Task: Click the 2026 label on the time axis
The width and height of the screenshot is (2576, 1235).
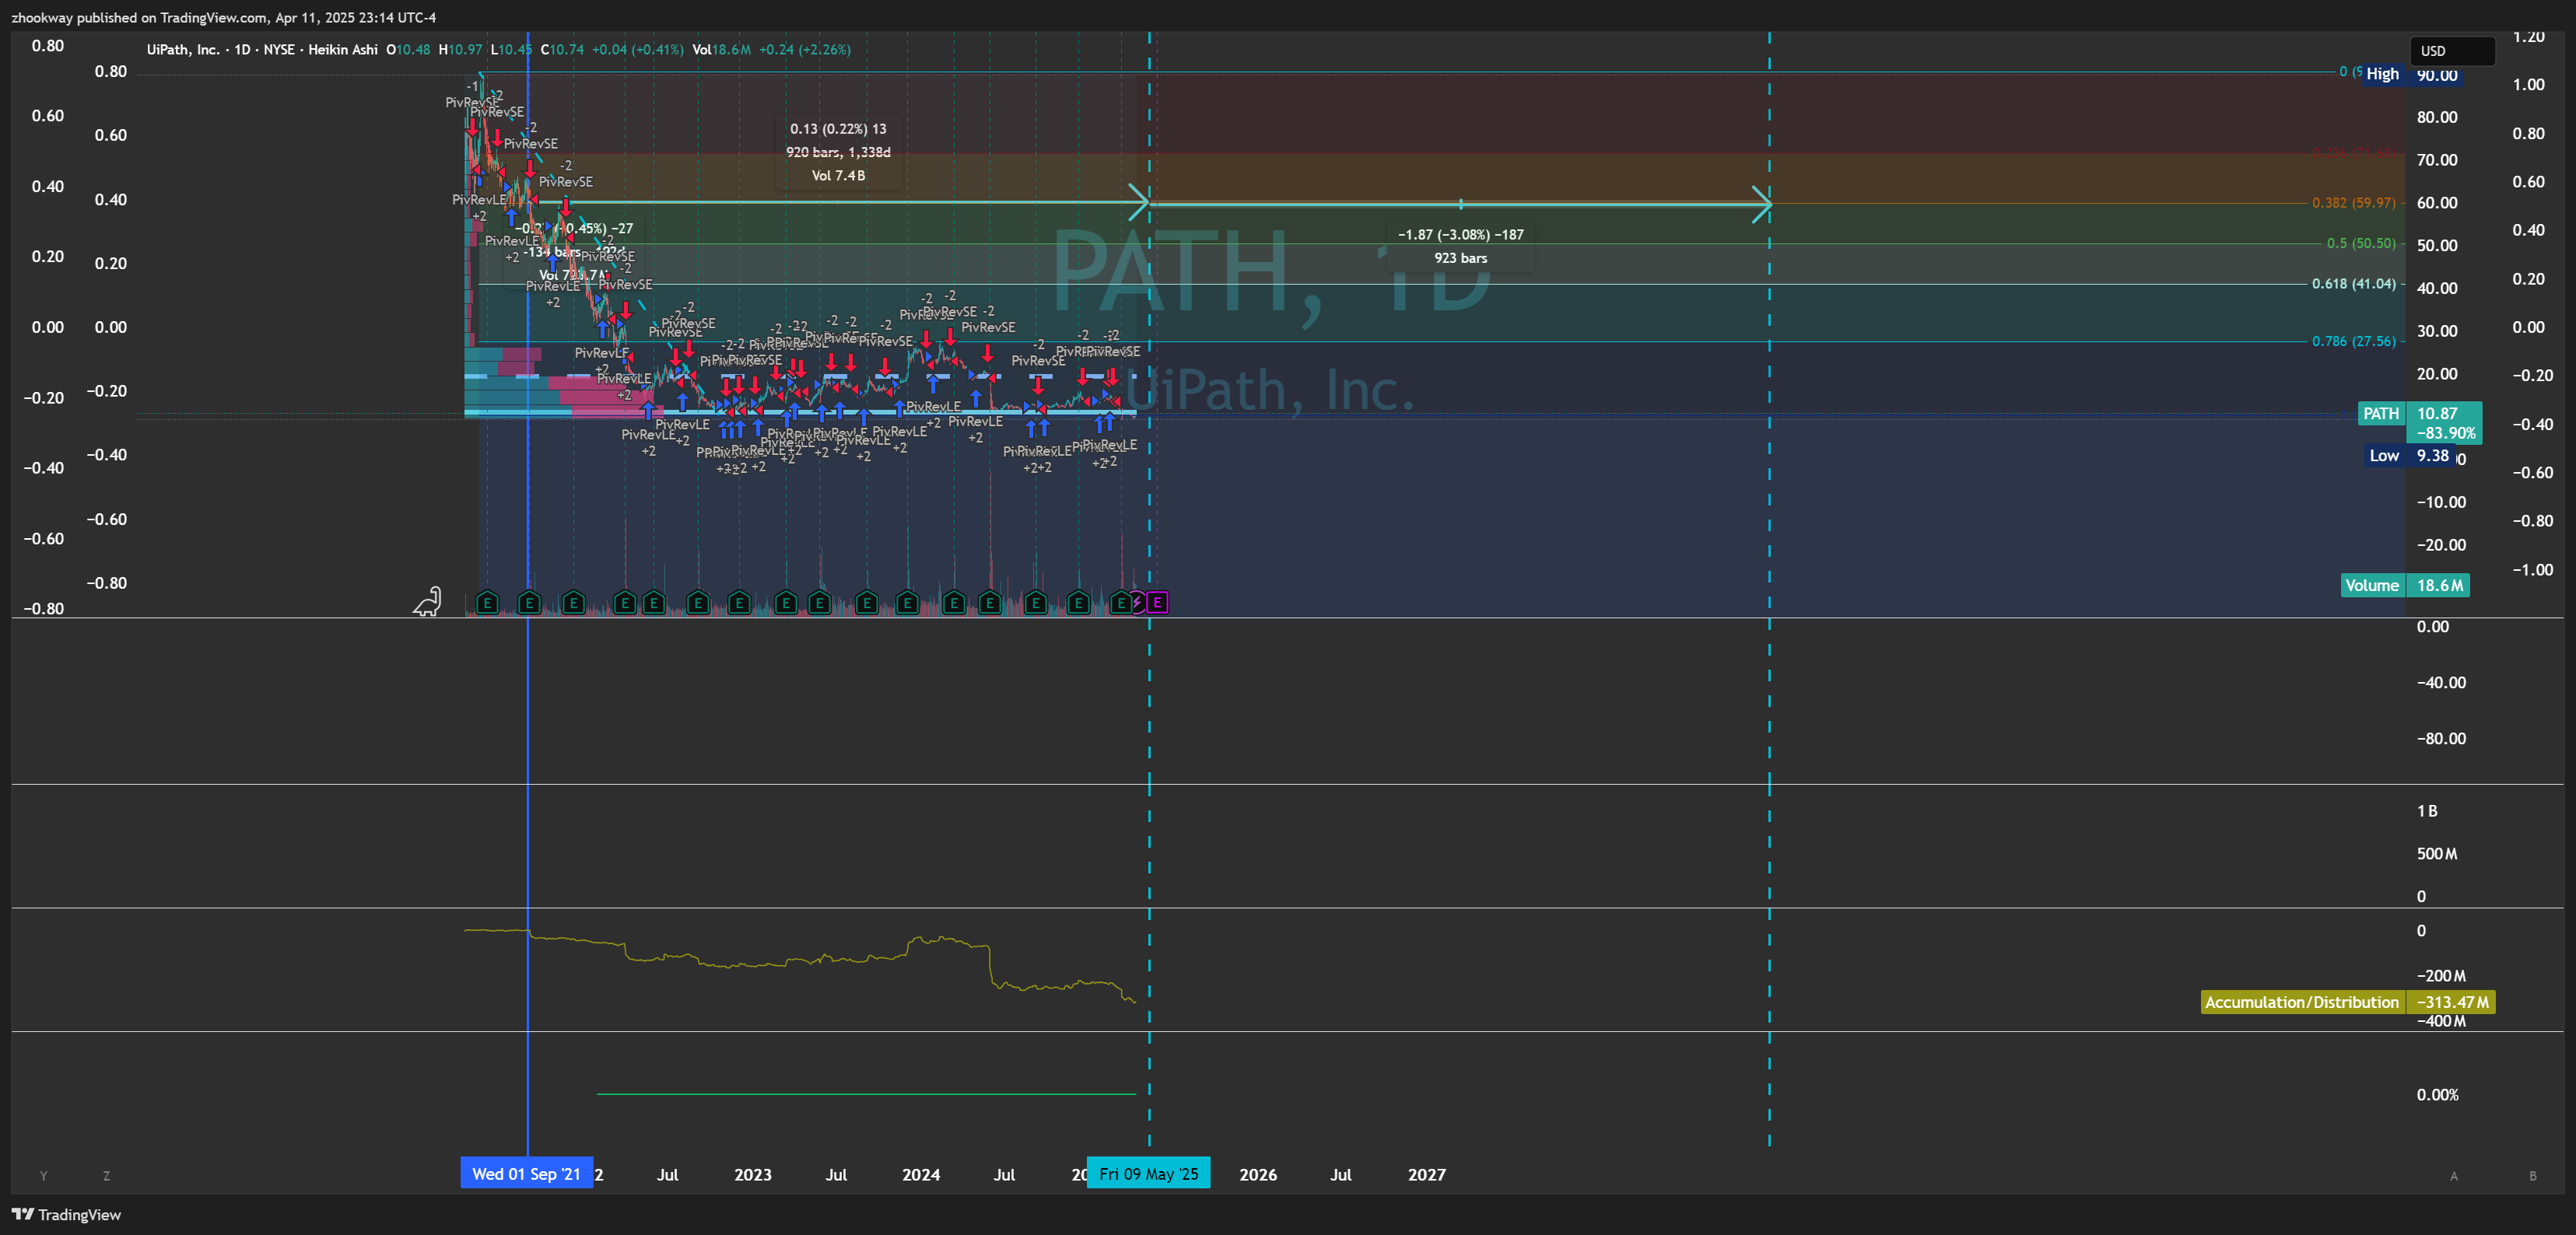Action: point(1257,1174)
